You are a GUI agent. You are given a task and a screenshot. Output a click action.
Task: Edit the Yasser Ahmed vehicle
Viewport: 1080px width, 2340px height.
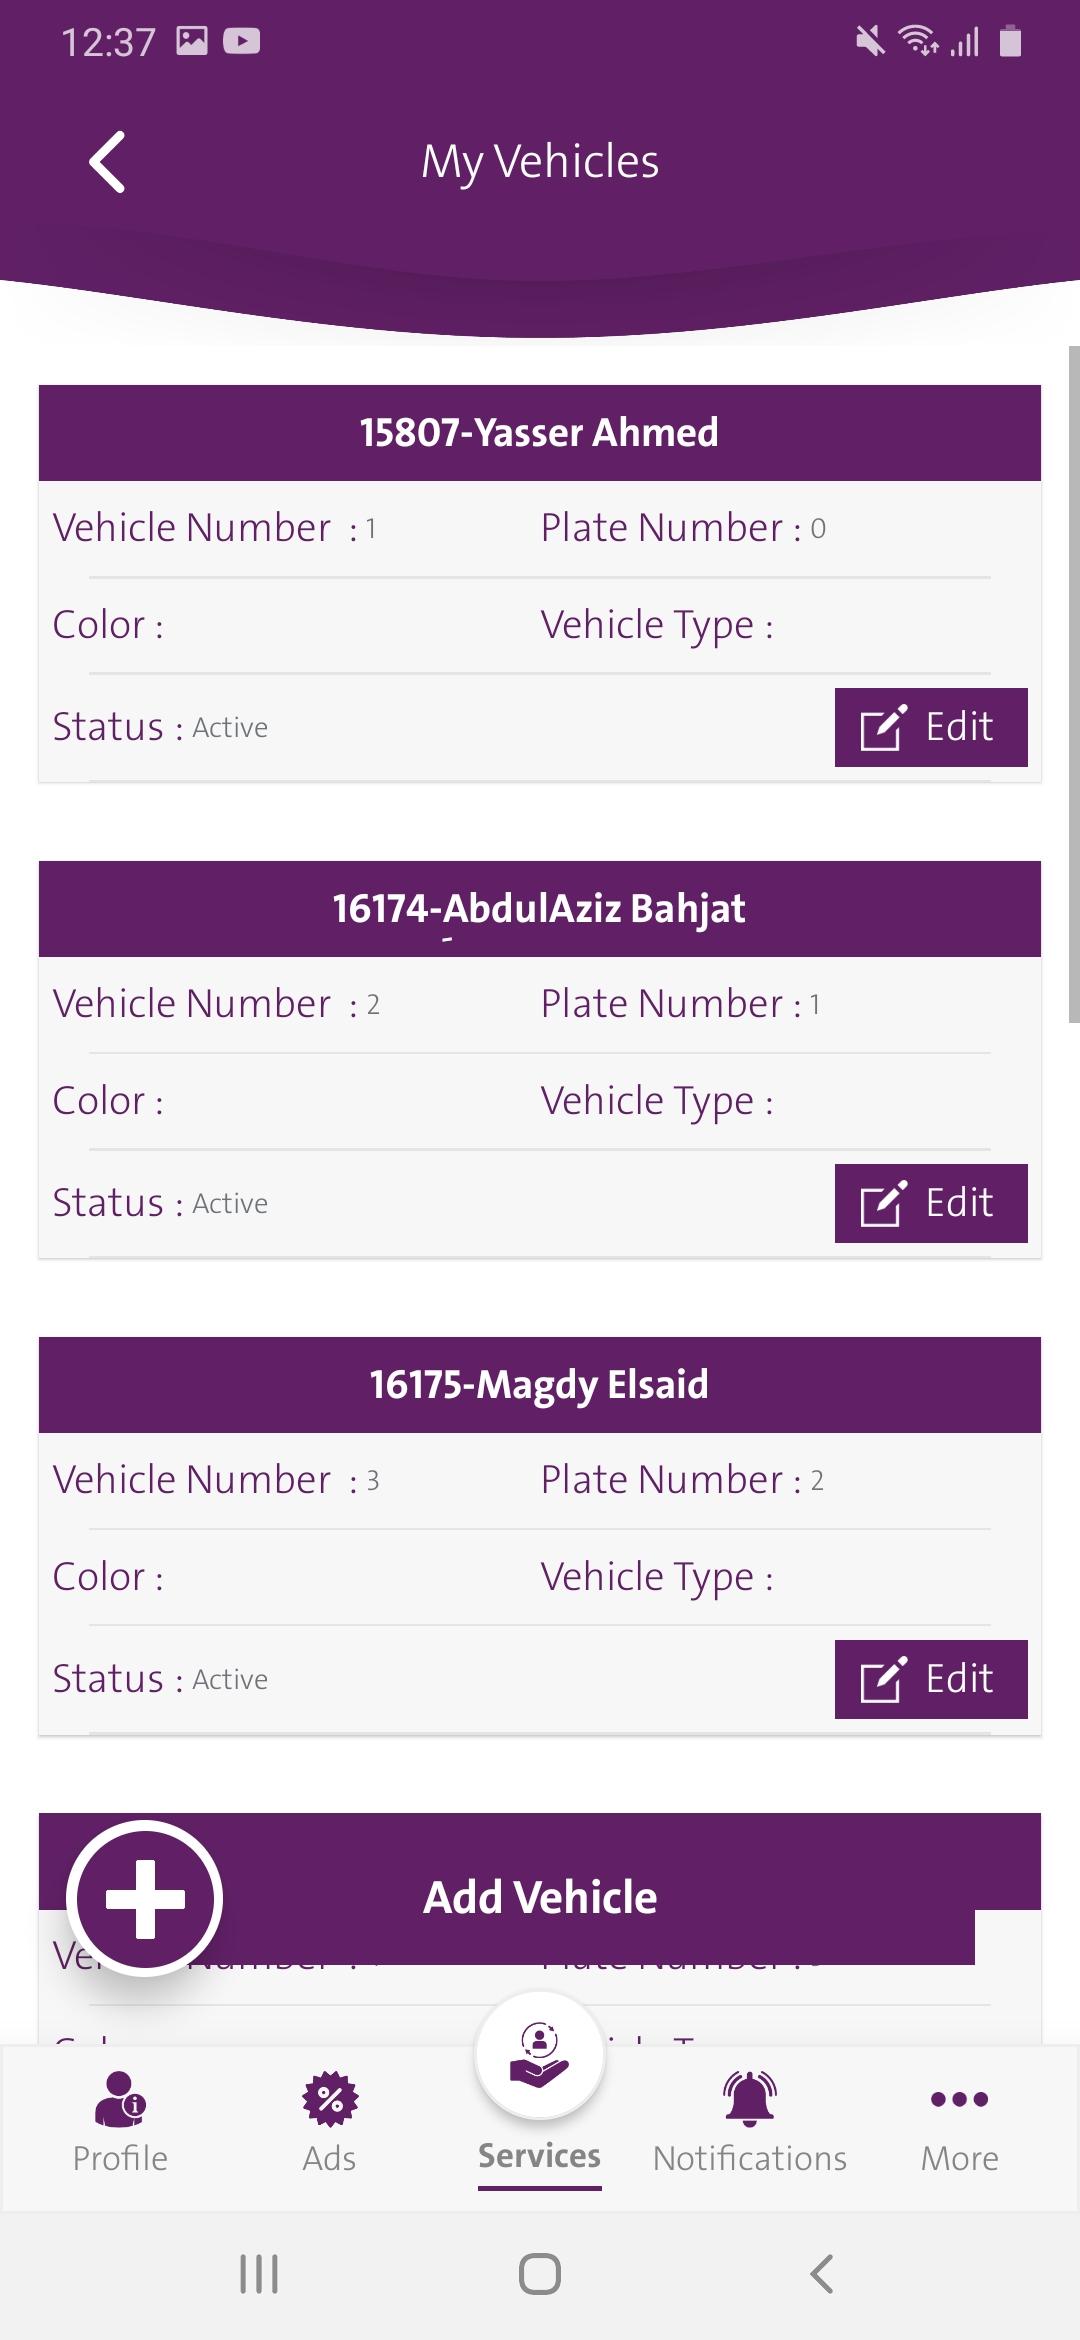pyautogui.click(x=931, y=727)
